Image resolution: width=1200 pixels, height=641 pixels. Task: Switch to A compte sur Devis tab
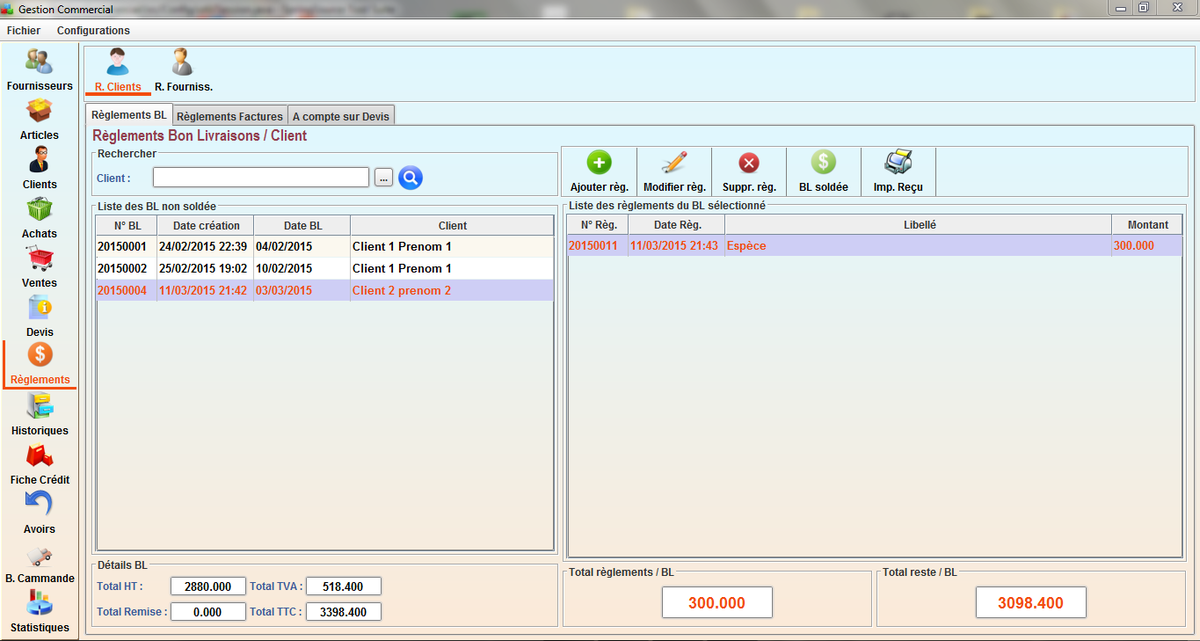tap(342, 116)
